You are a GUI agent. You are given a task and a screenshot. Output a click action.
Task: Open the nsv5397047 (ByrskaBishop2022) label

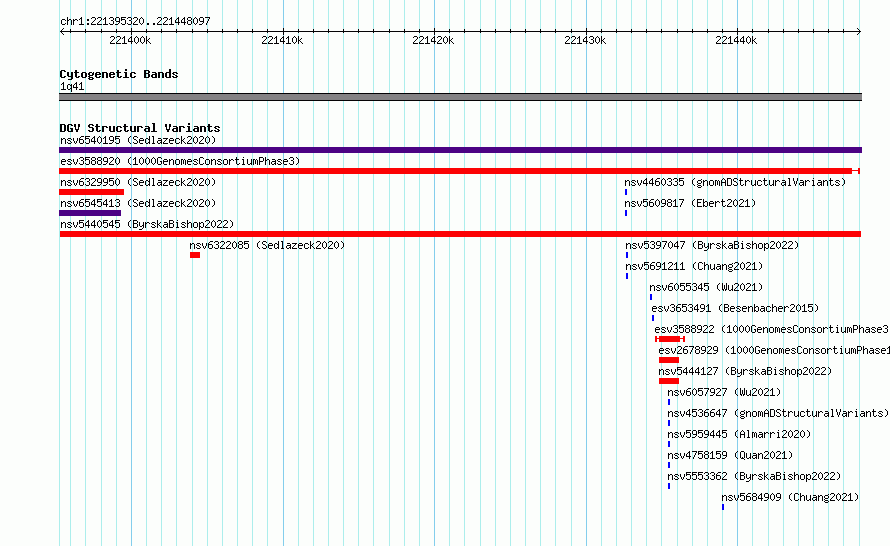[x=712, y=245]
